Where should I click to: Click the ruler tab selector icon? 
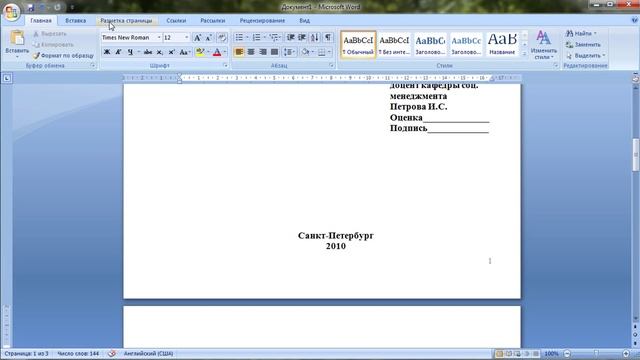(x=7, y=78)
